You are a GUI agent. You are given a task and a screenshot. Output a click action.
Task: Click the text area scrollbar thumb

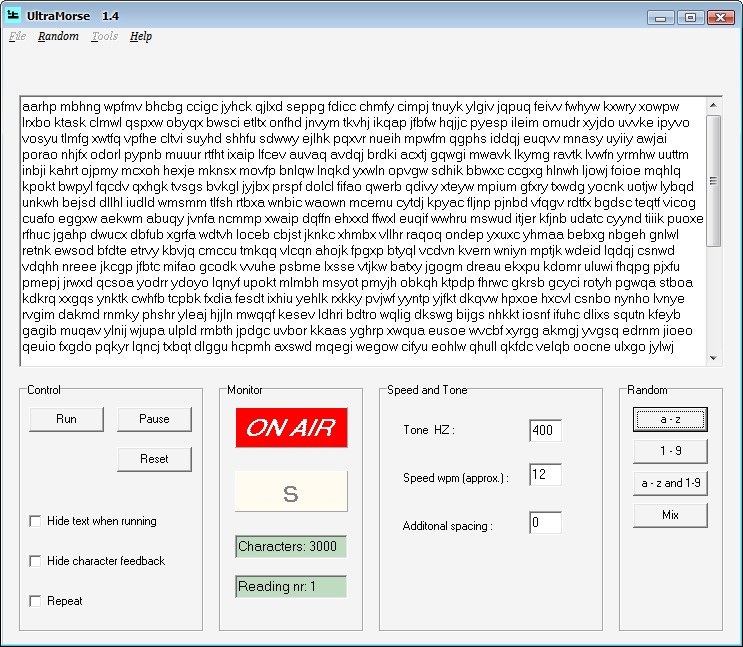714,181
